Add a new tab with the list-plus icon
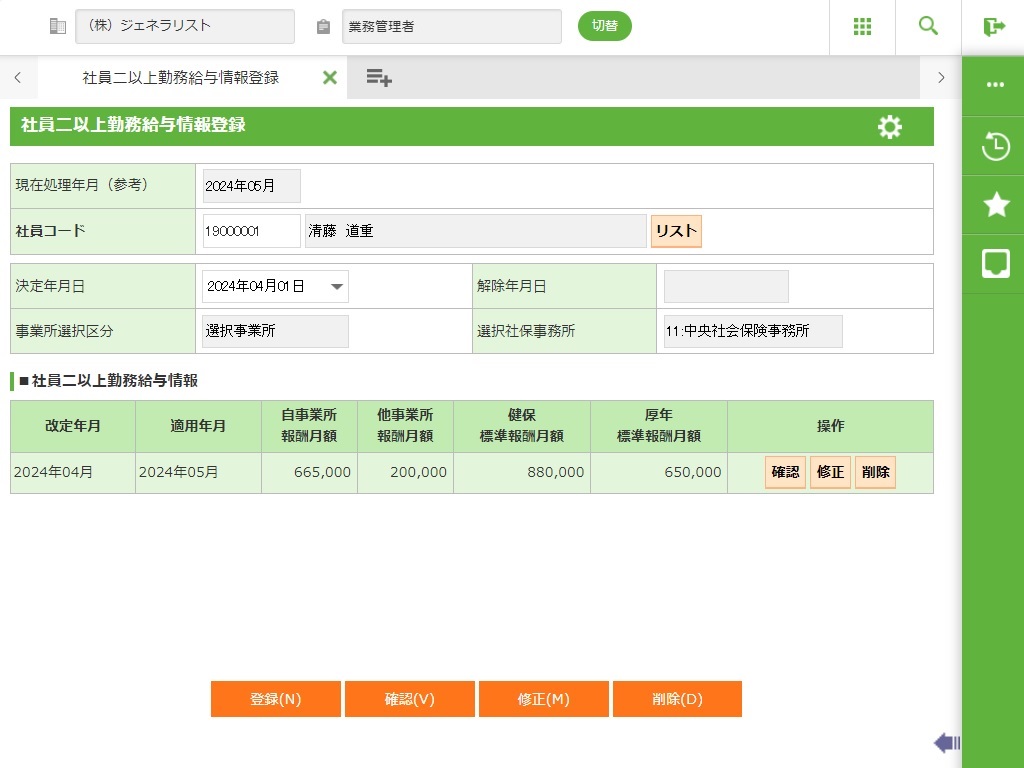 [x=378, y=78]
